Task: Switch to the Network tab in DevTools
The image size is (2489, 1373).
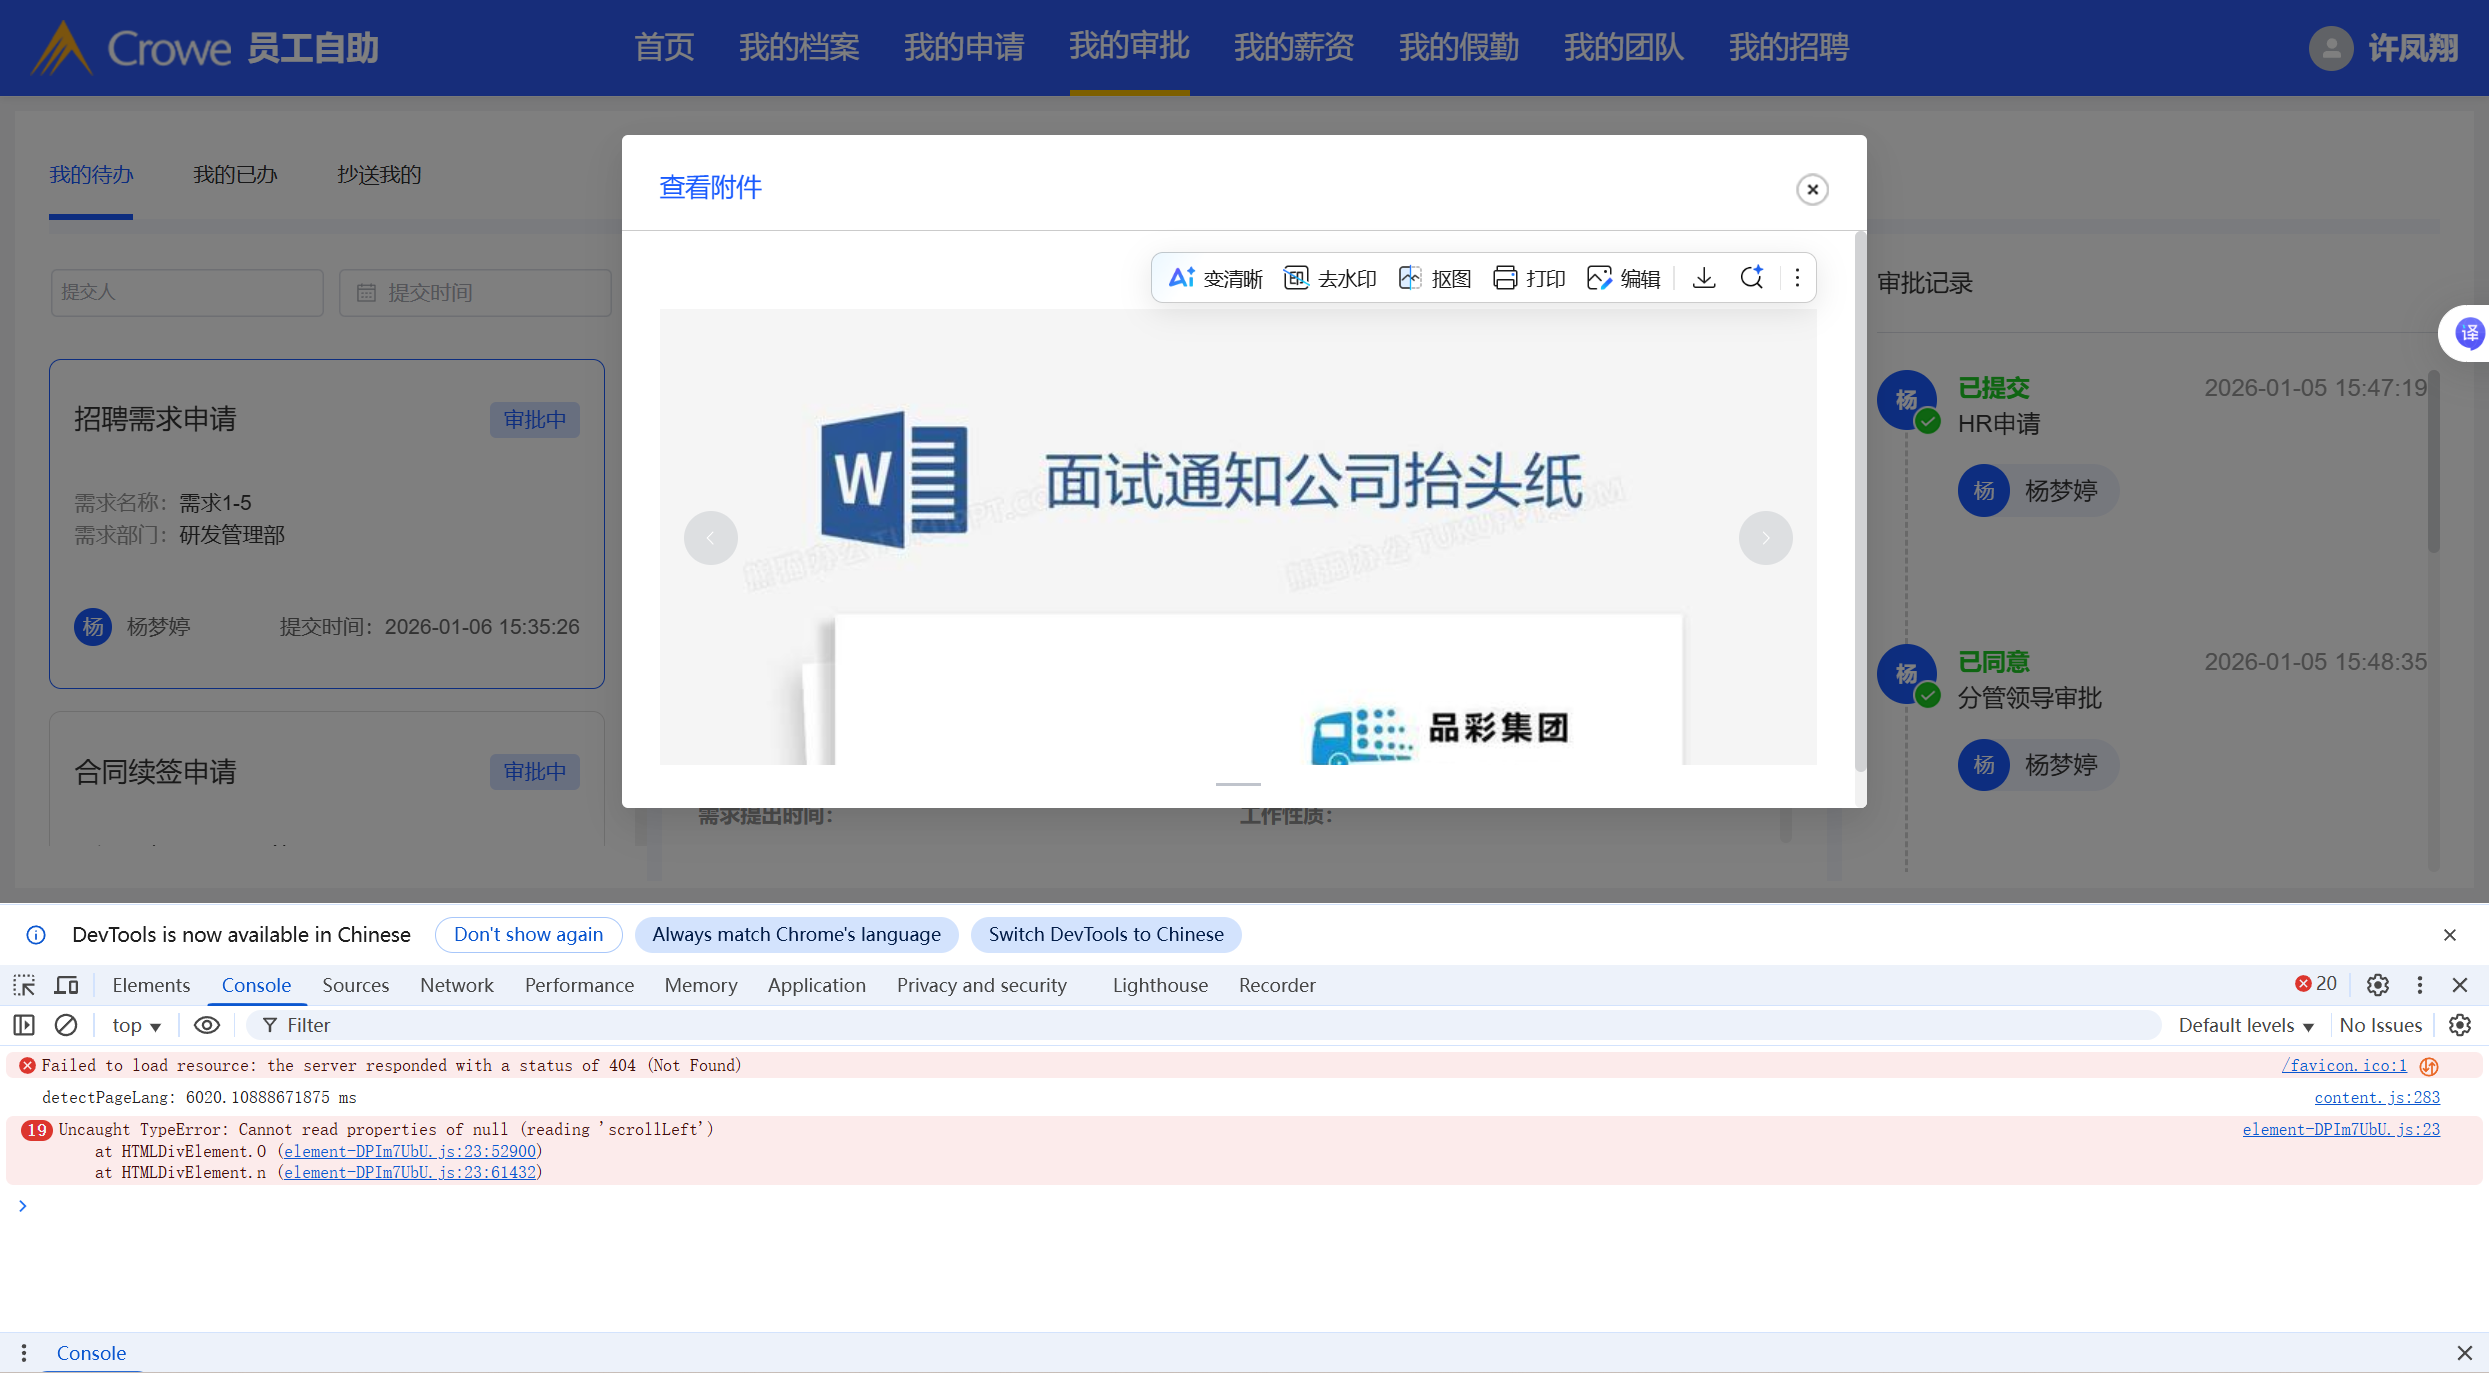Action: click(x=456, y=985)
